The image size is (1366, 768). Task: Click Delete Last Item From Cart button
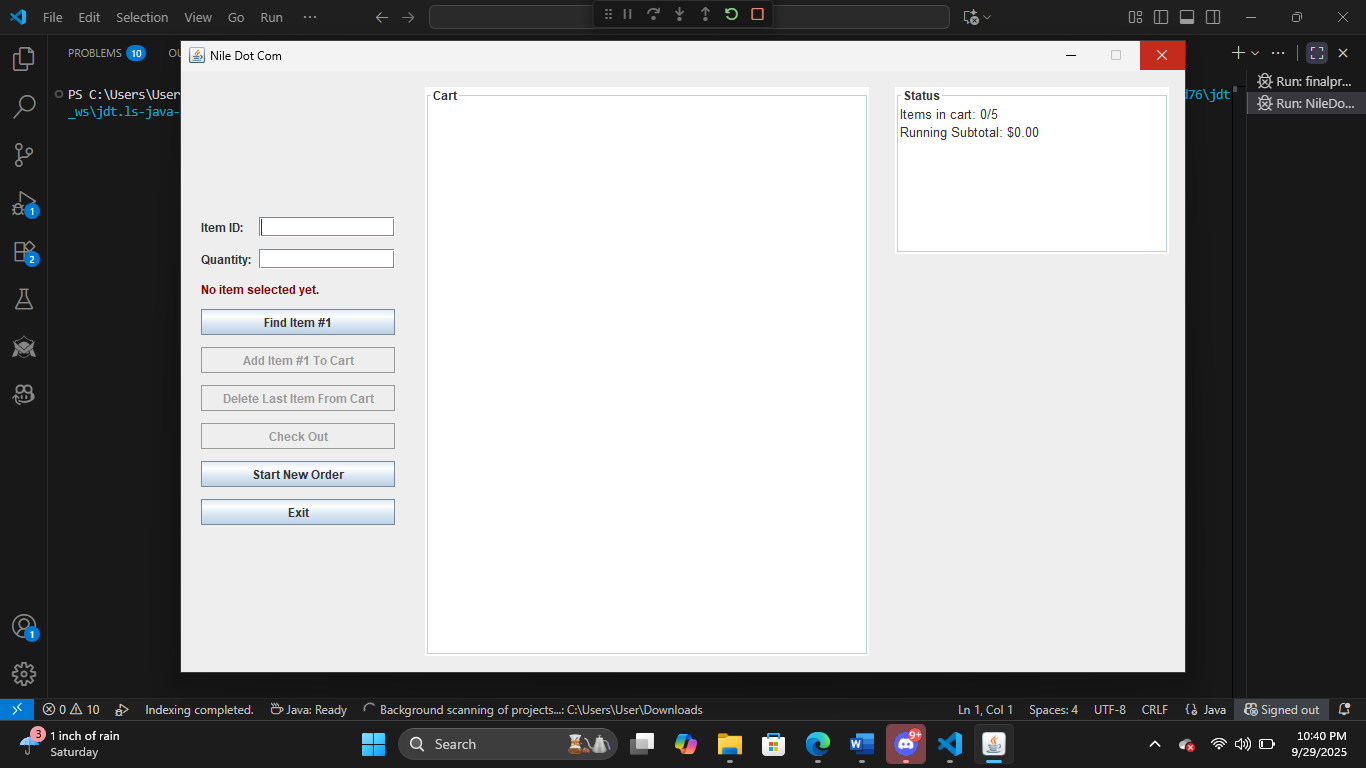298,398
